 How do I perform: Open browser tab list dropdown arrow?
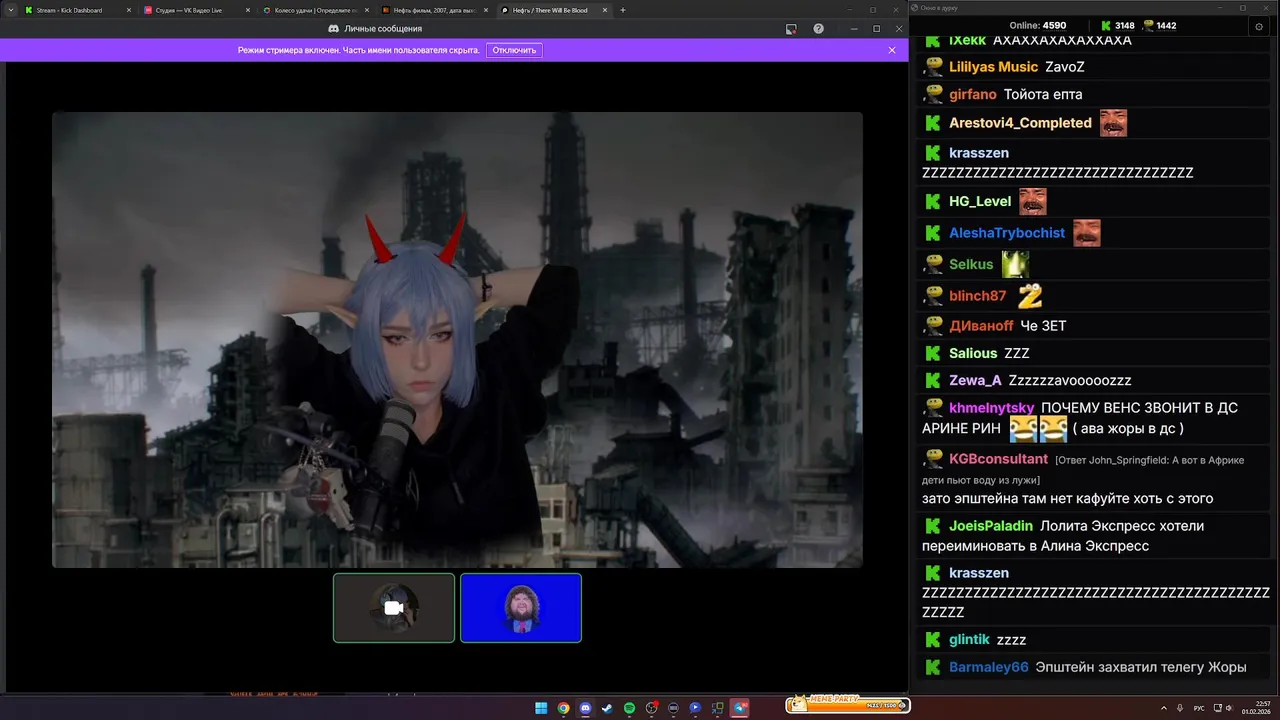10,10
